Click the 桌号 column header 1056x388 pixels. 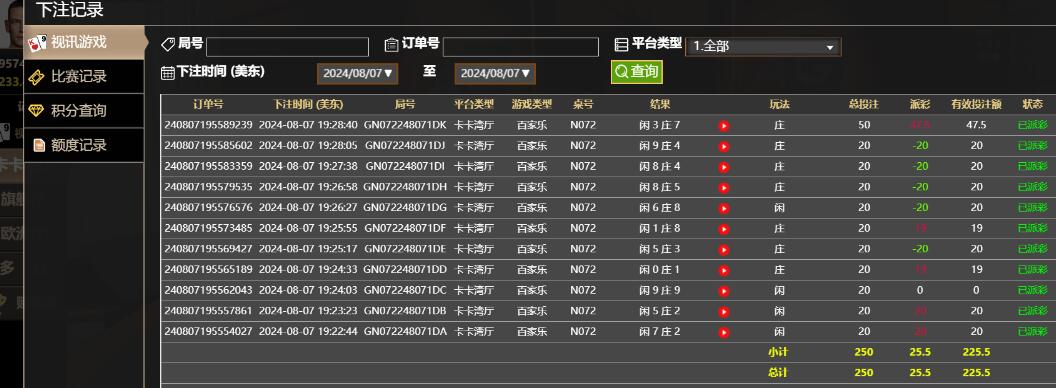583,104
